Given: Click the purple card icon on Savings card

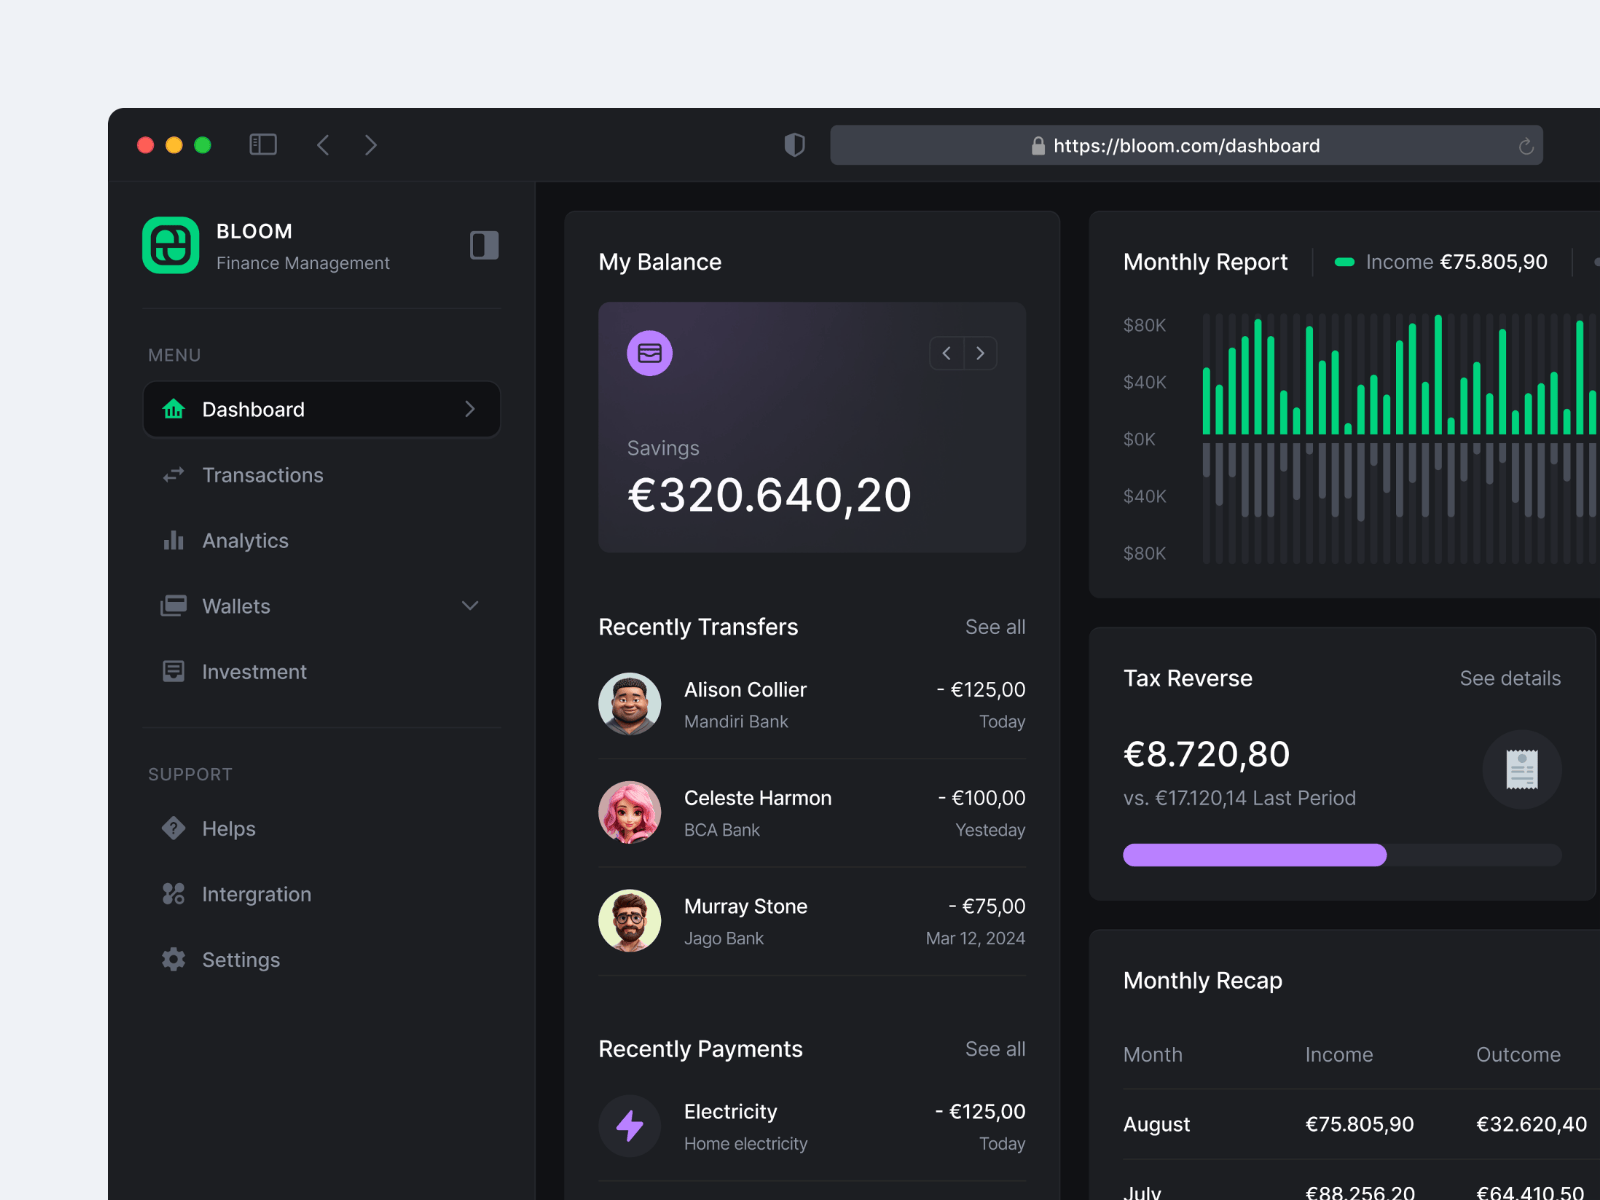Looking at the screenshot, I should pos(649,353).
